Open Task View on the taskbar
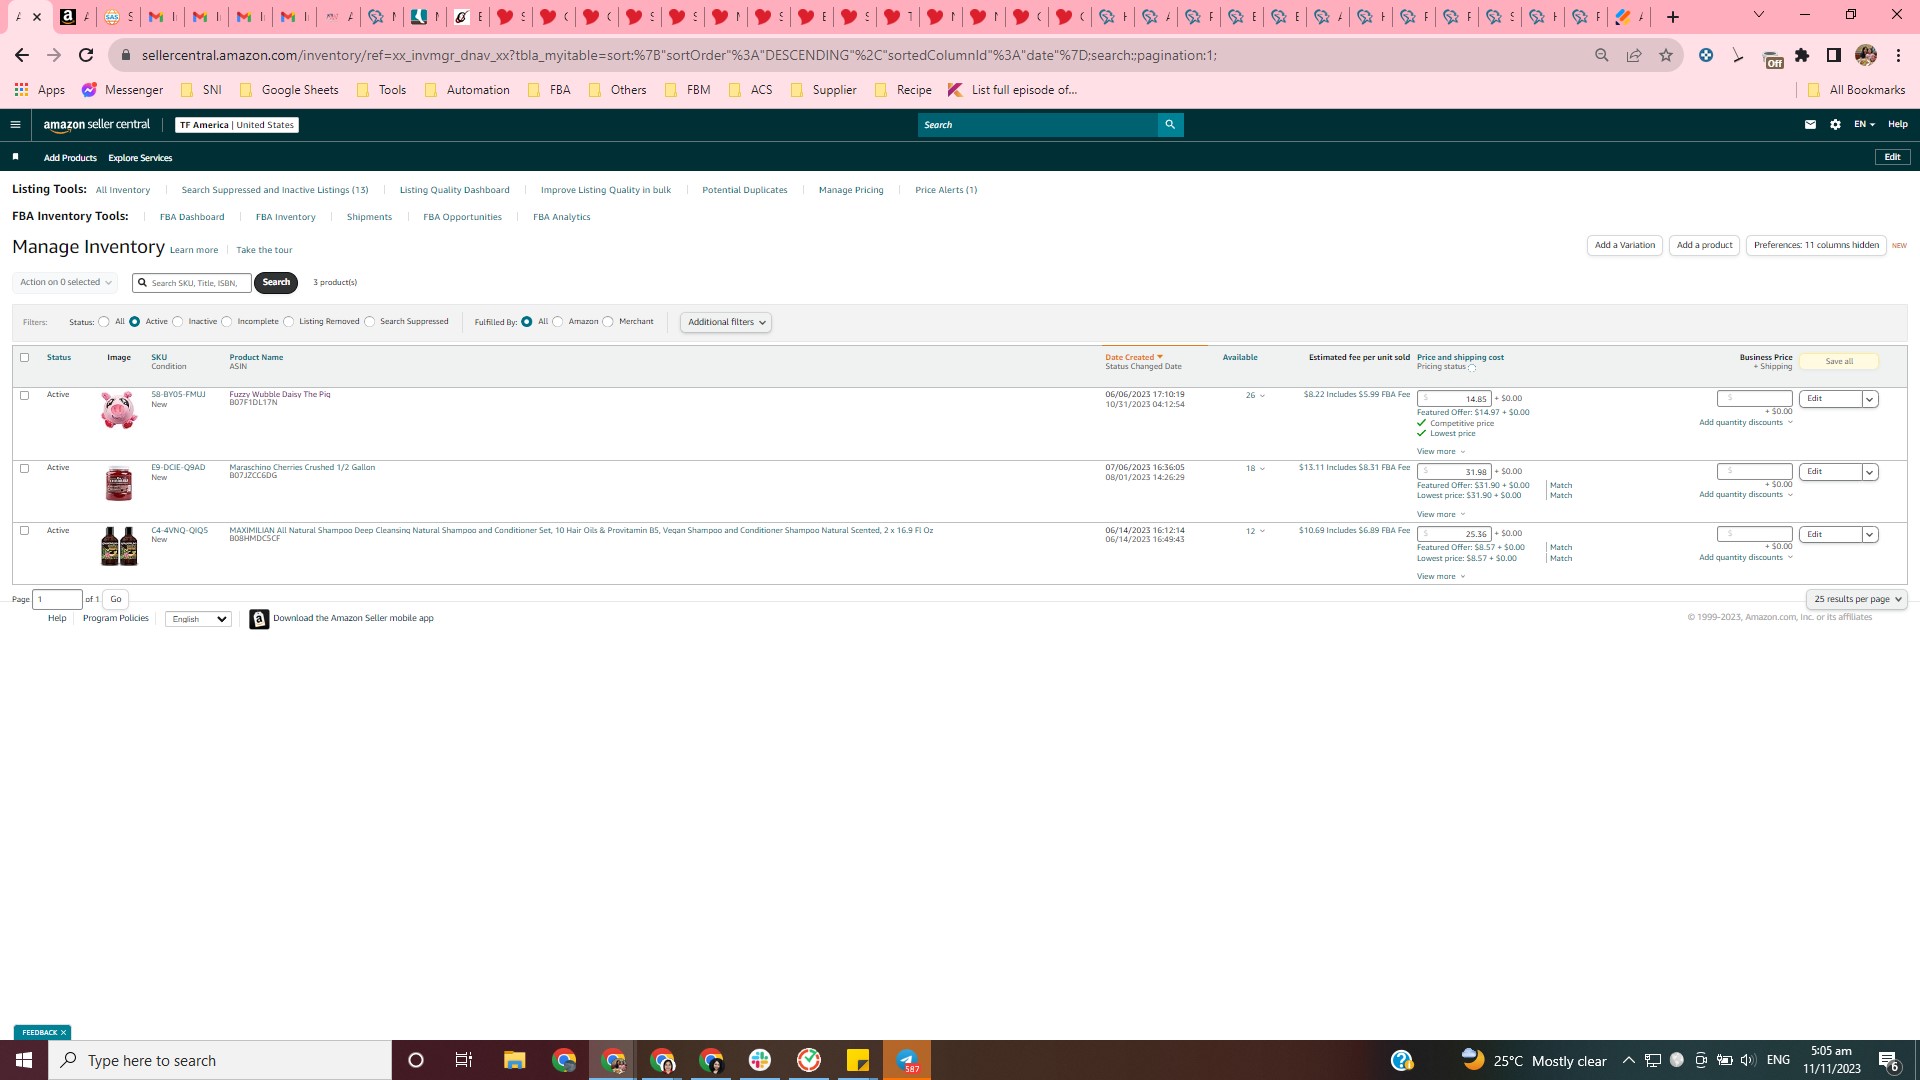1920x1080 pixels. coord(463,1060)
